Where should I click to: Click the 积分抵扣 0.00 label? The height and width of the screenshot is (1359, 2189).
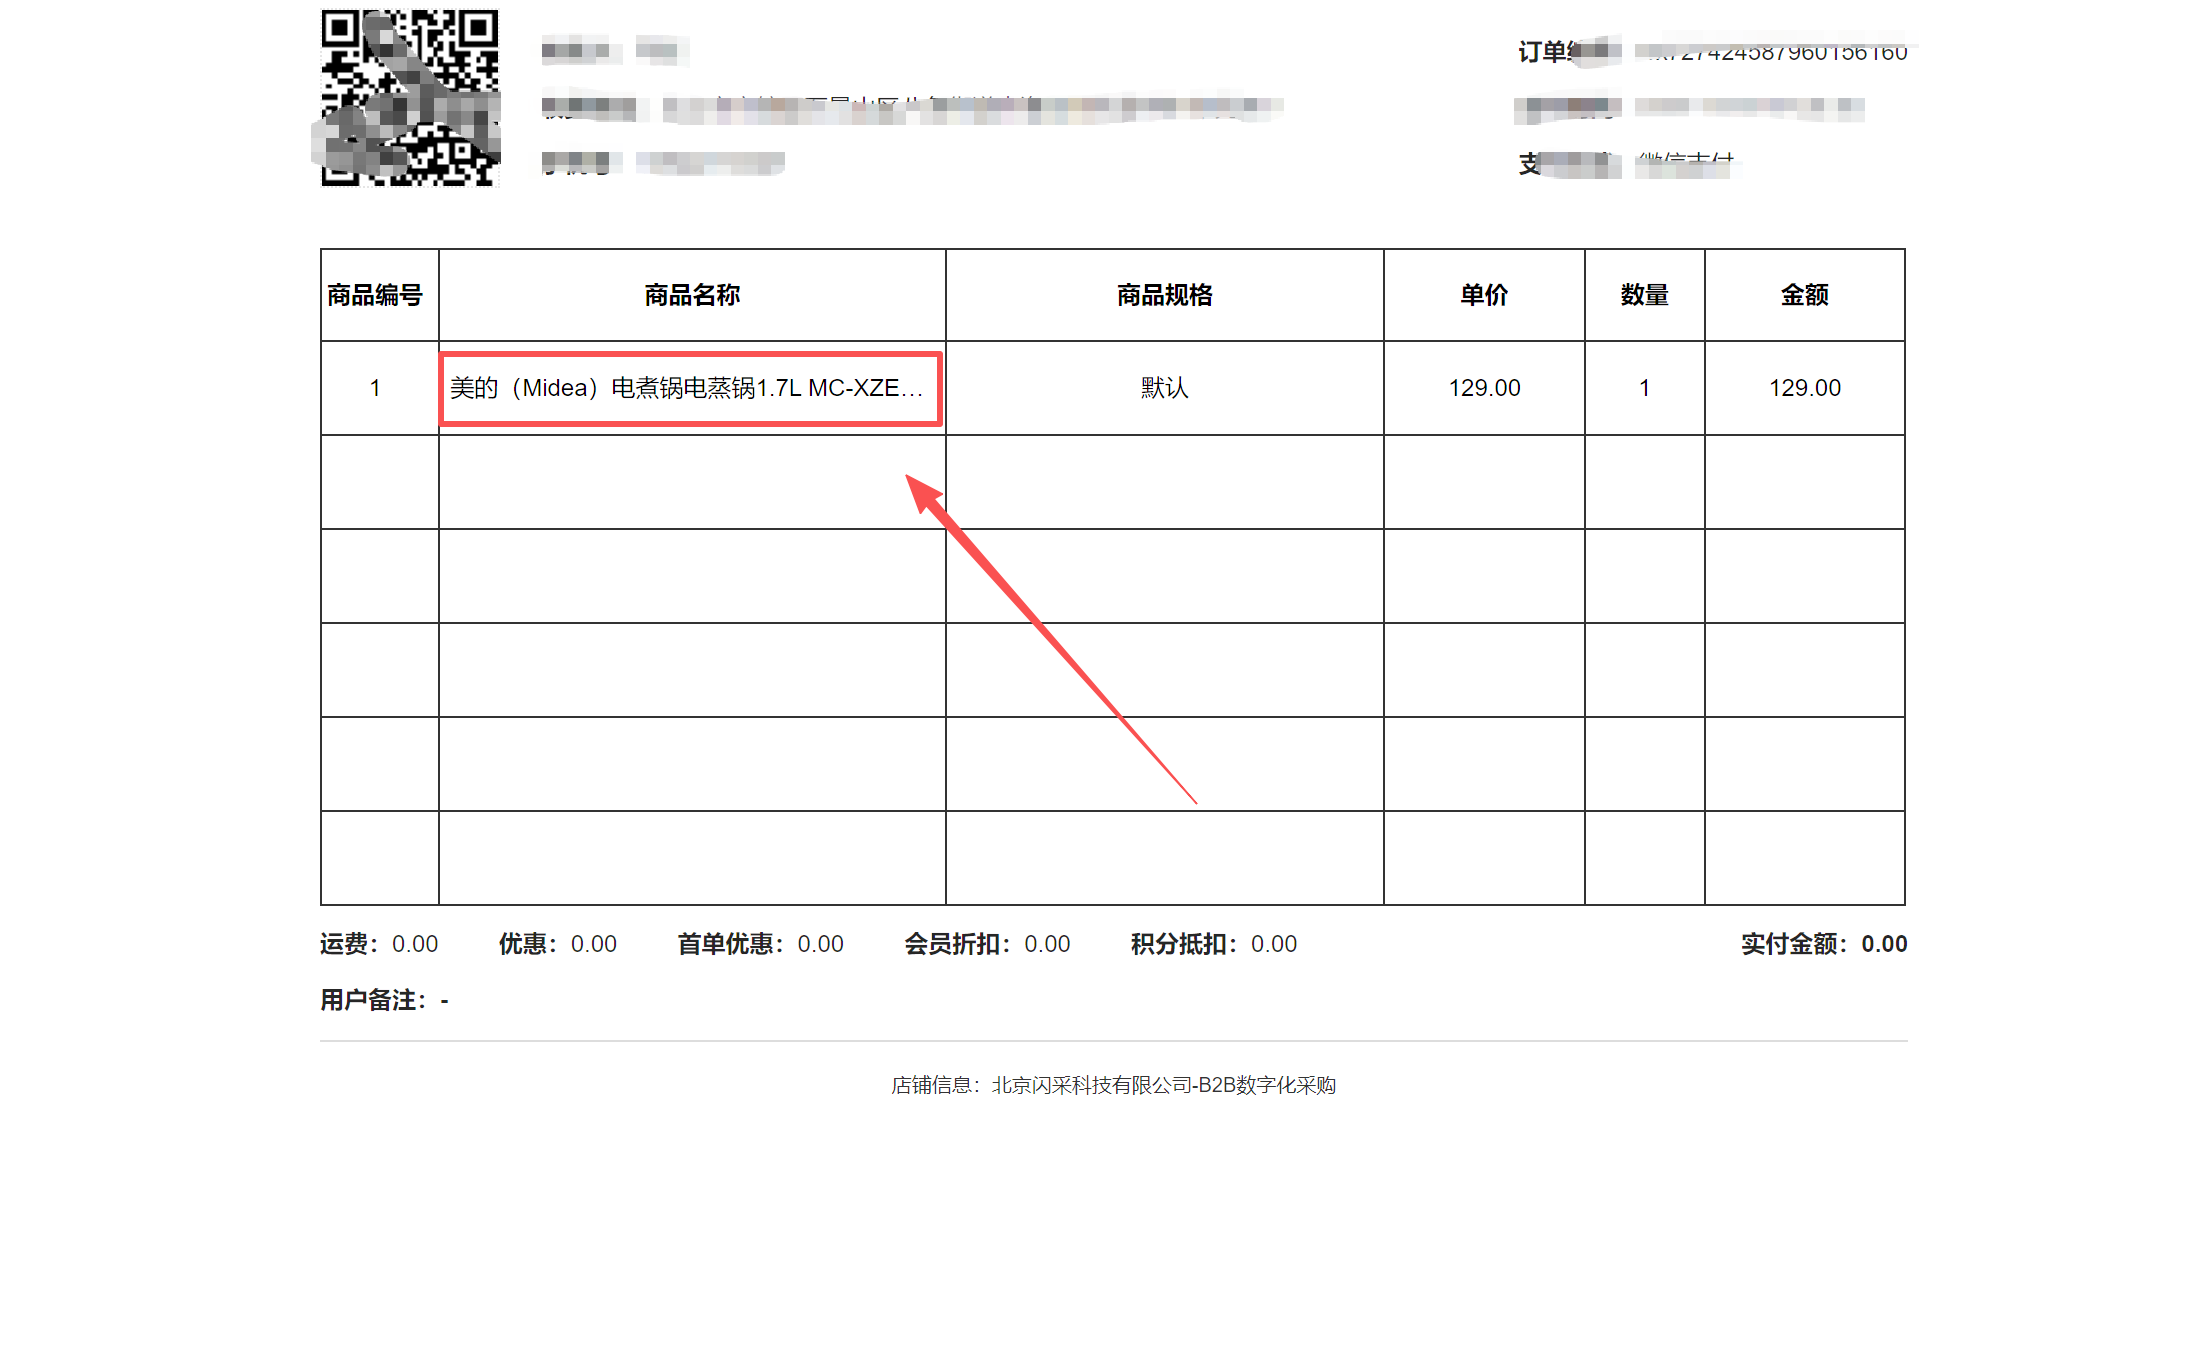coord(1213,944)
